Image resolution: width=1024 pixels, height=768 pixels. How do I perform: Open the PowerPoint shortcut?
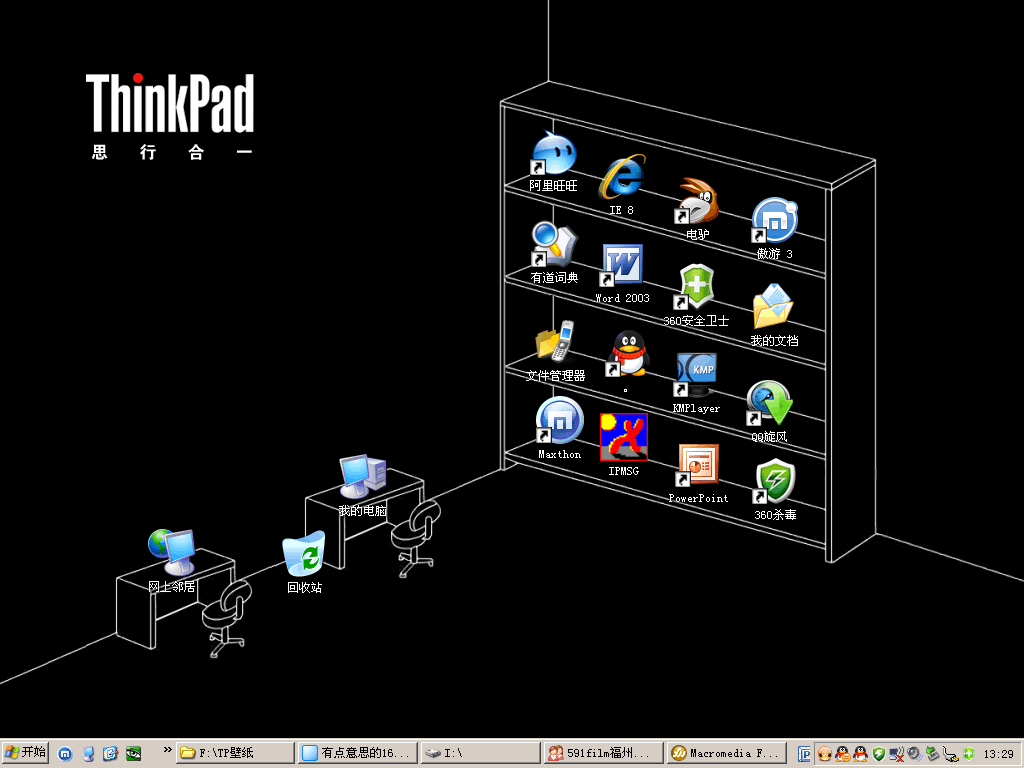[x=698, y=473]
